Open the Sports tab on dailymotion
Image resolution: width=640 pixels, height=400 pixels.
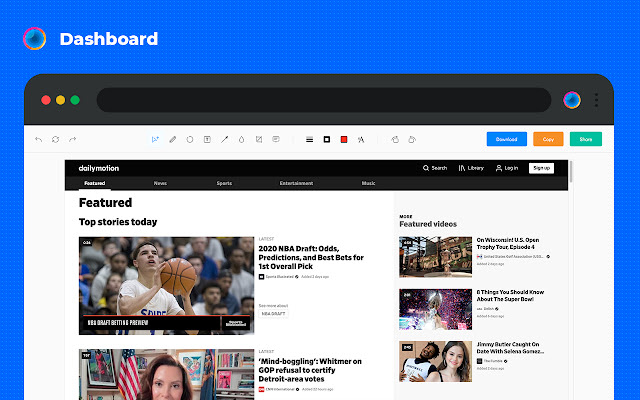tap(224, 183)
